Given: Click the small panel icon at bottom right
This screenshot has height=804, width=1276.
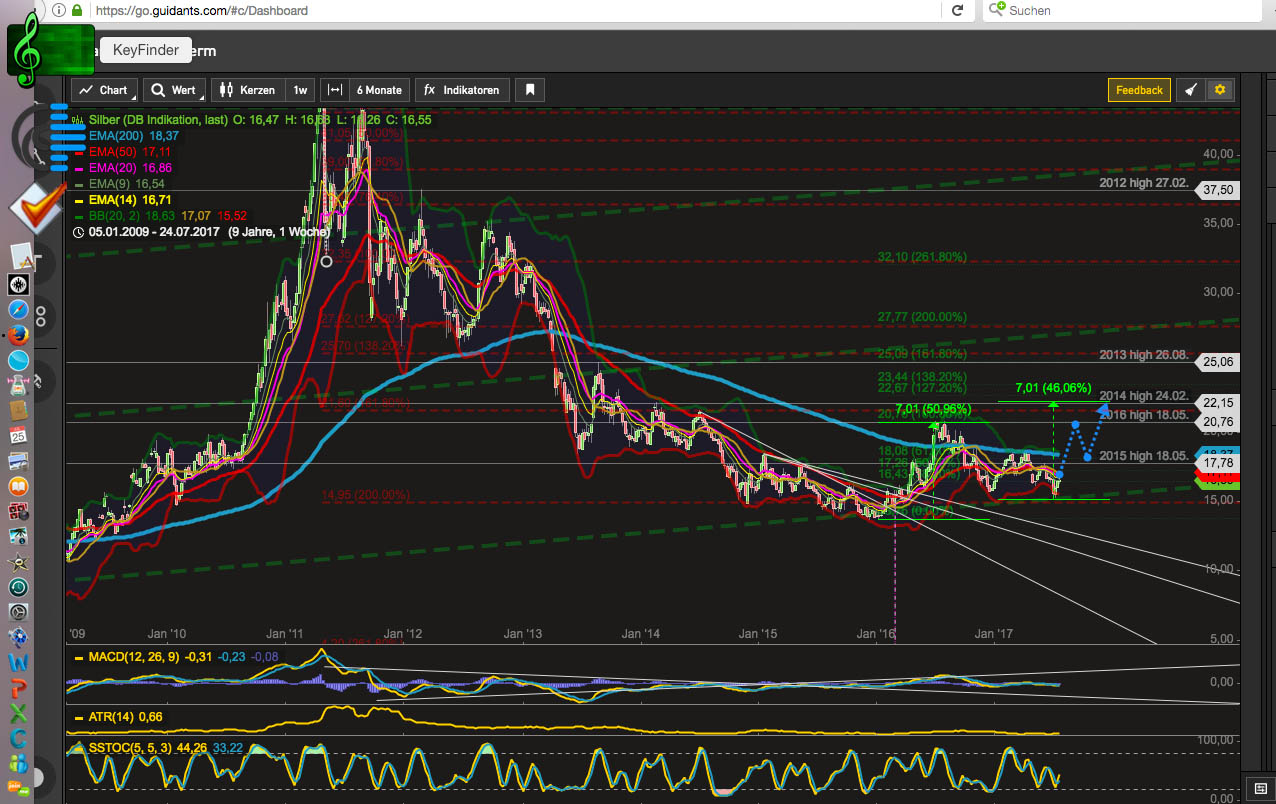Looking at the screenshot, I should 1260,787.
